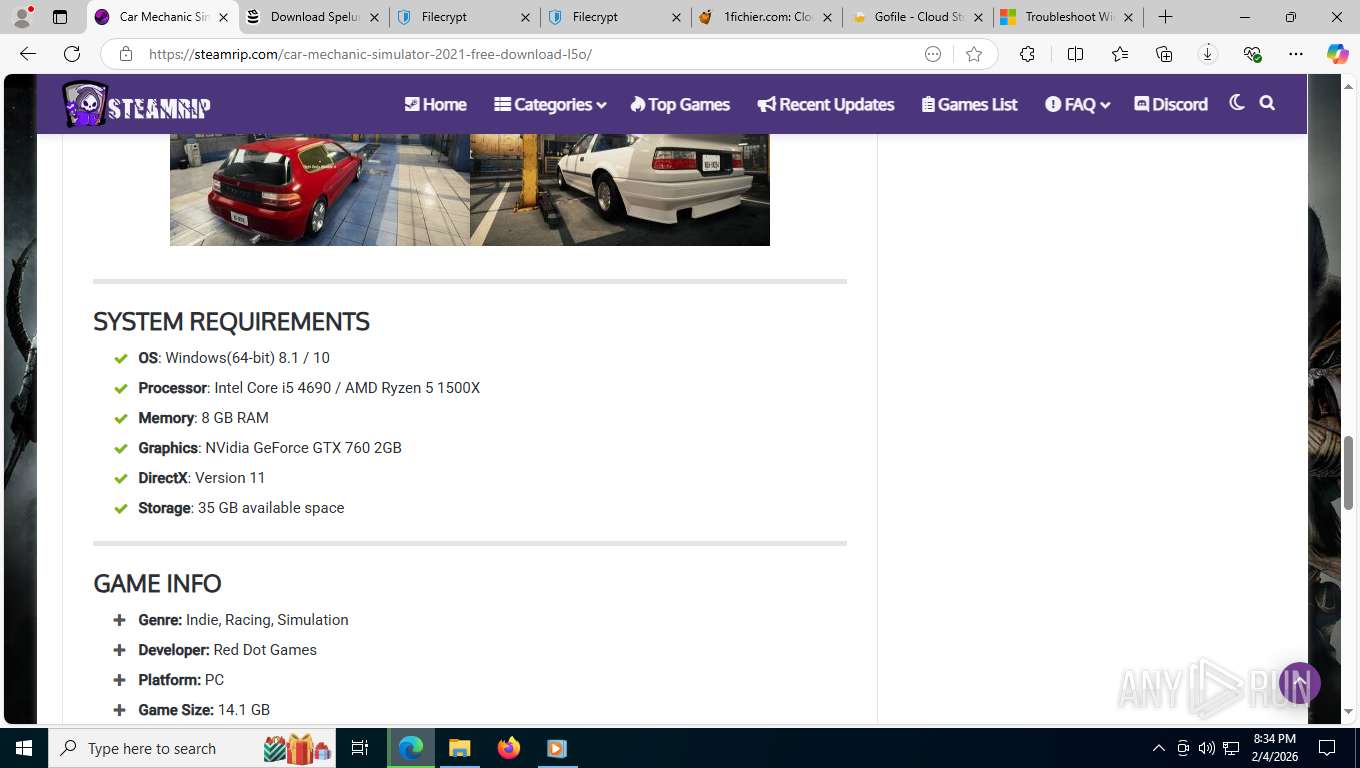
Task: Toggle dark mode moon icon
Action: 1237,103
